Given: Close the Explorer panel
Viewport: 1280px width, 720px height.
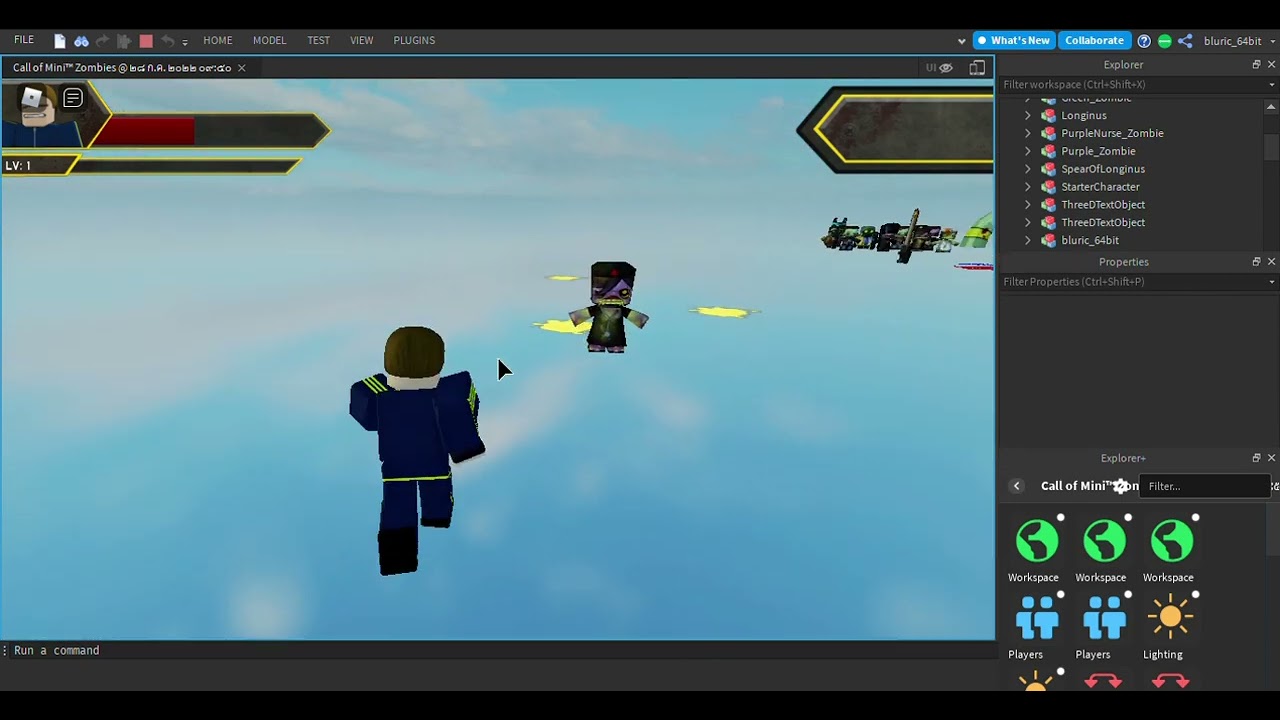Looking at the screenshot, I should pos(1271,65).
